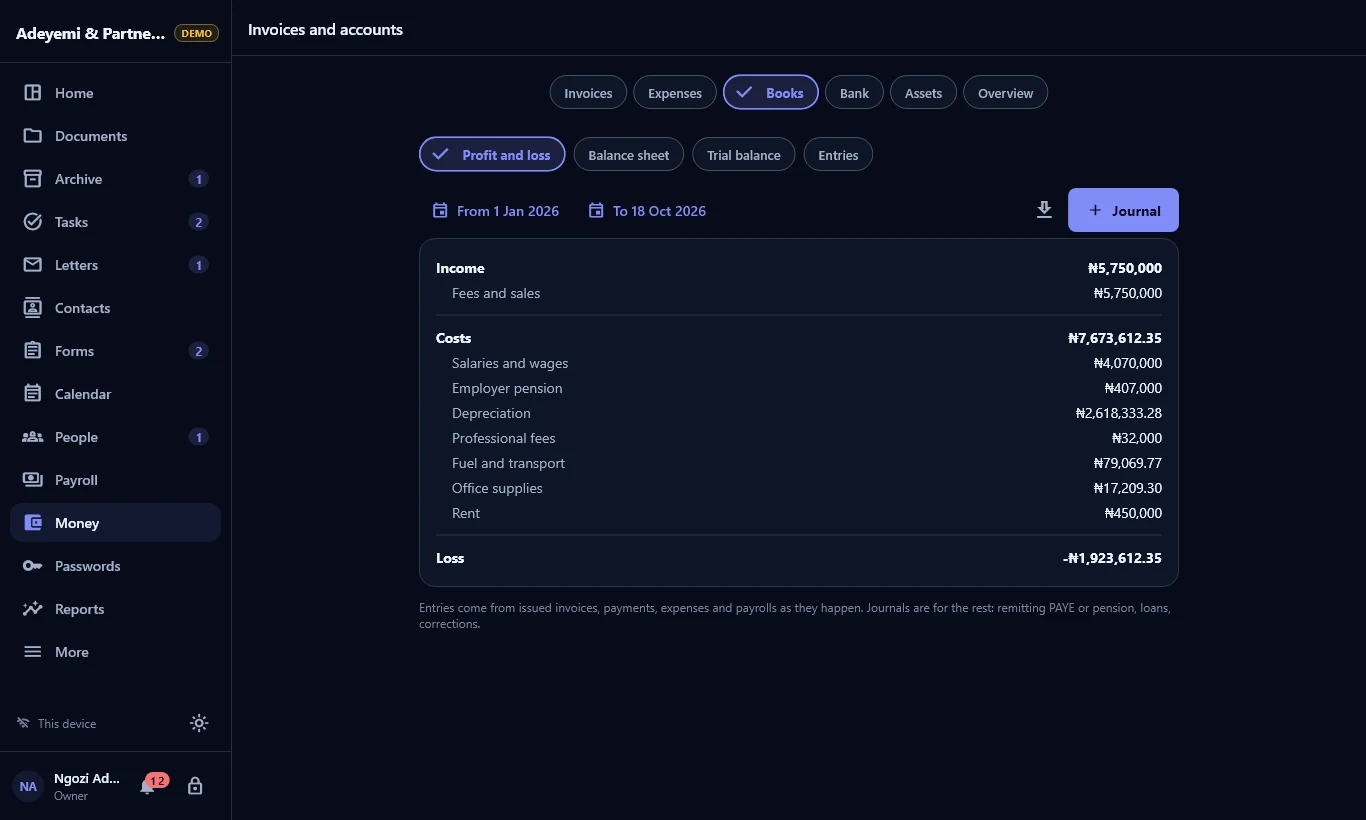
Task: Click the notifications bell icon
Action: pos(148,786)
